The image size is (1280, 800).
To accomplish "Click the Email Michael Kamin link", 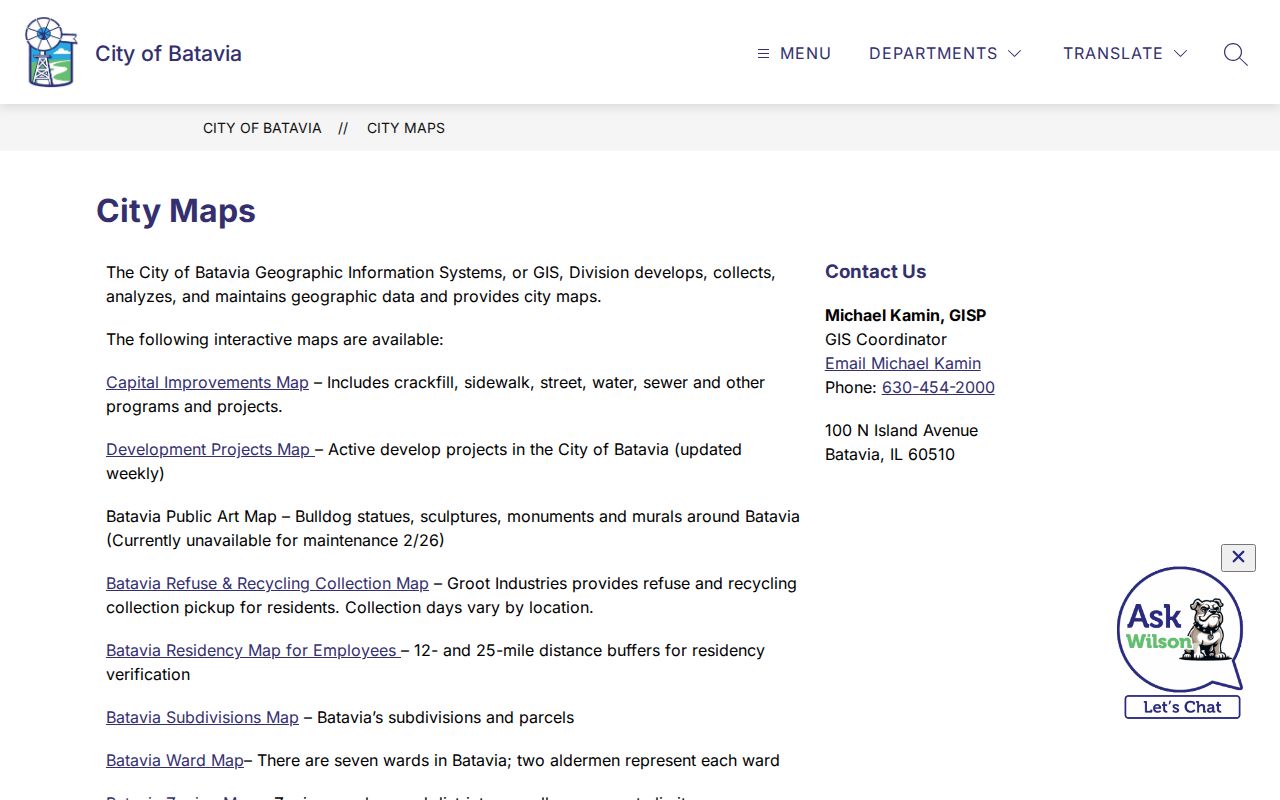I will tap(903, 364).
